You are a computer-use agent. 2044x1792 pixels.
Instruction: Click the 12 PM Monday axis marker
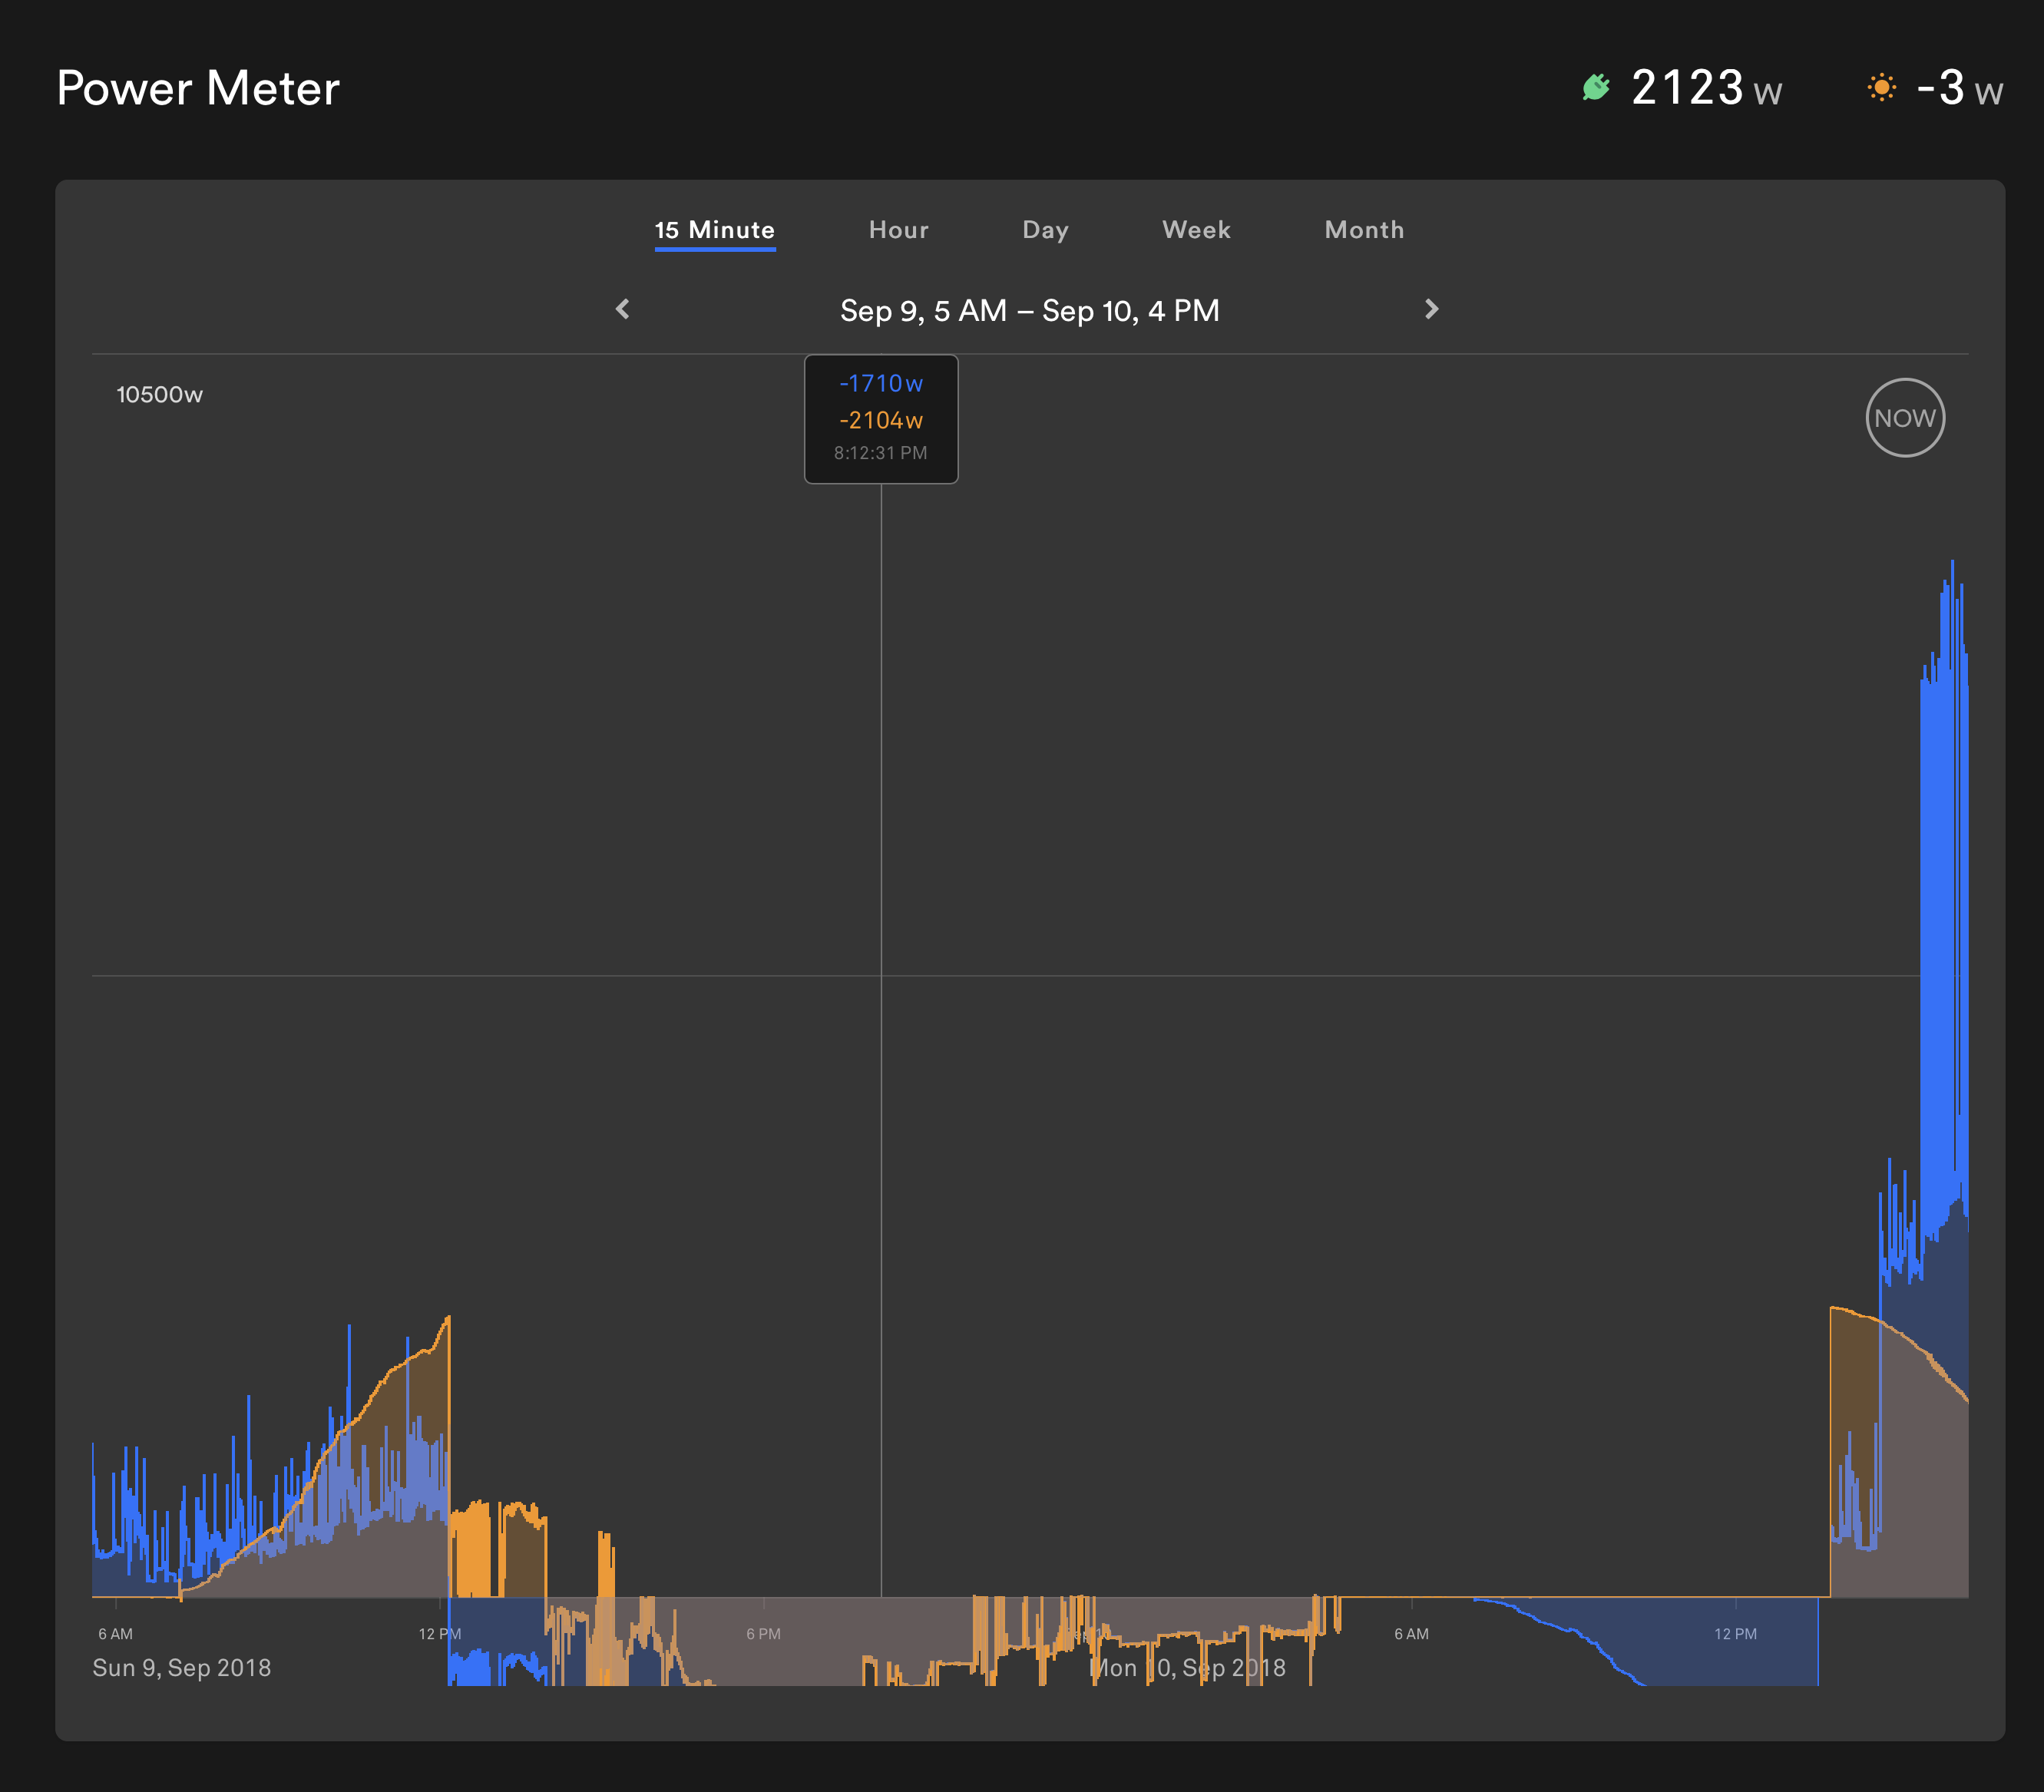pos(1735,1634)
